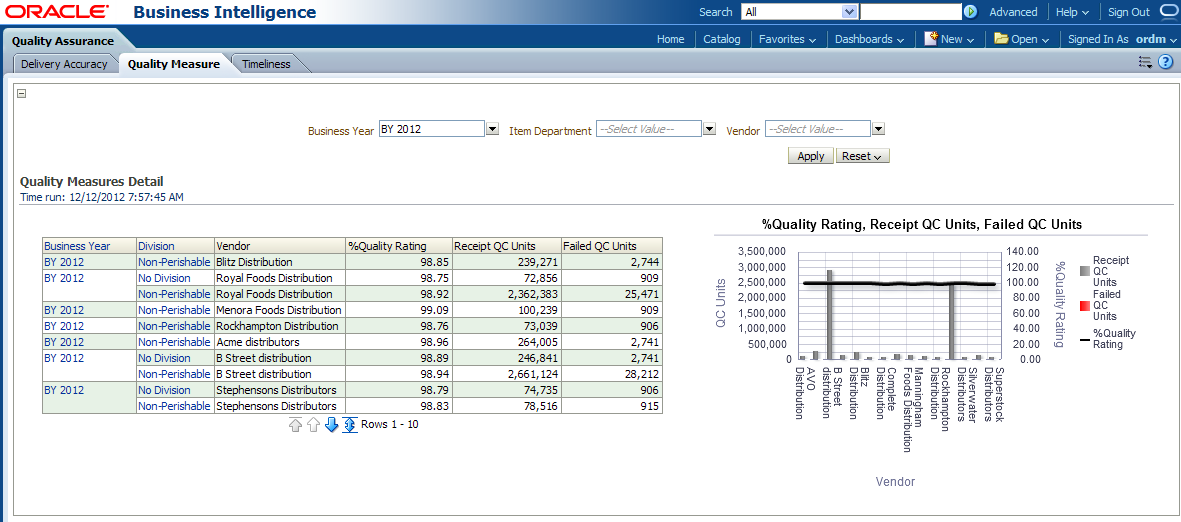Switch to the Timeliness tab
Screen dimensions: 1181x522
click(x=266, y=64)
